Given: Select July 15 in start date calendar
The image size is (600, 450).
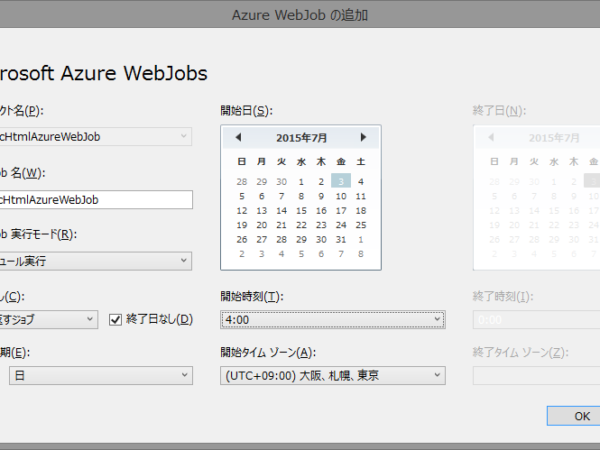Looking at the screenshot, I should click(x=301, y=211).
